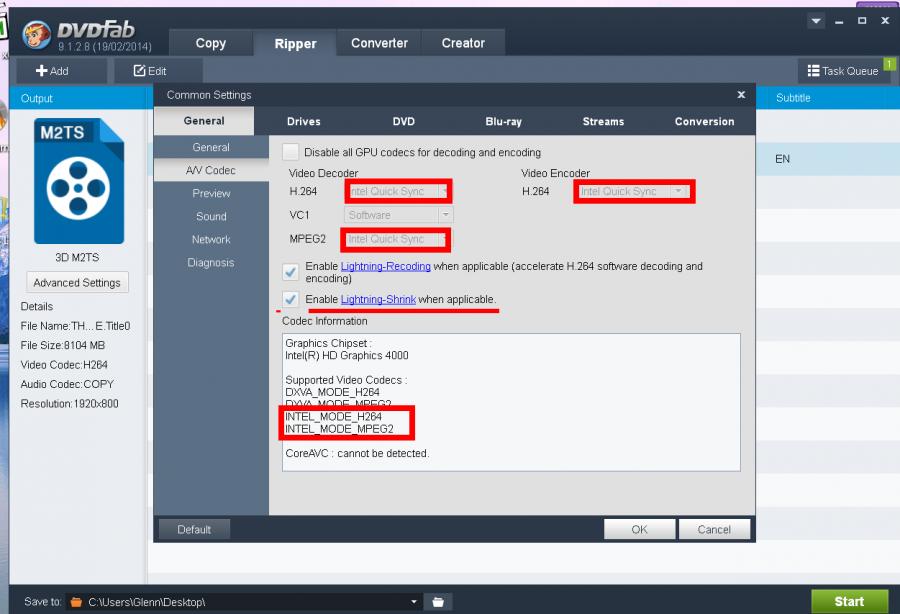Follow the Lightning-Shrink link
Viewport: 900px width, 614px height.
378,299
